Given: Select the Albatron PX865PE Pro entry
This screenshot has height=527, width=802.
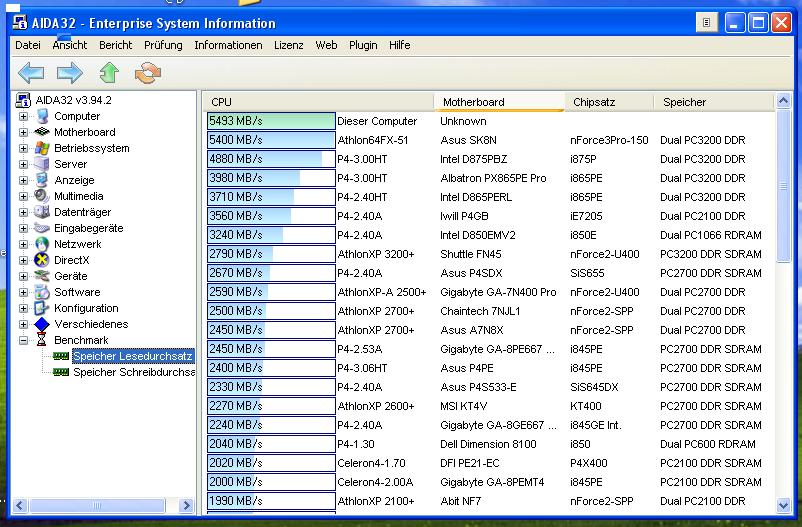Looking at the screenshot, I should (x=493, y=178).
